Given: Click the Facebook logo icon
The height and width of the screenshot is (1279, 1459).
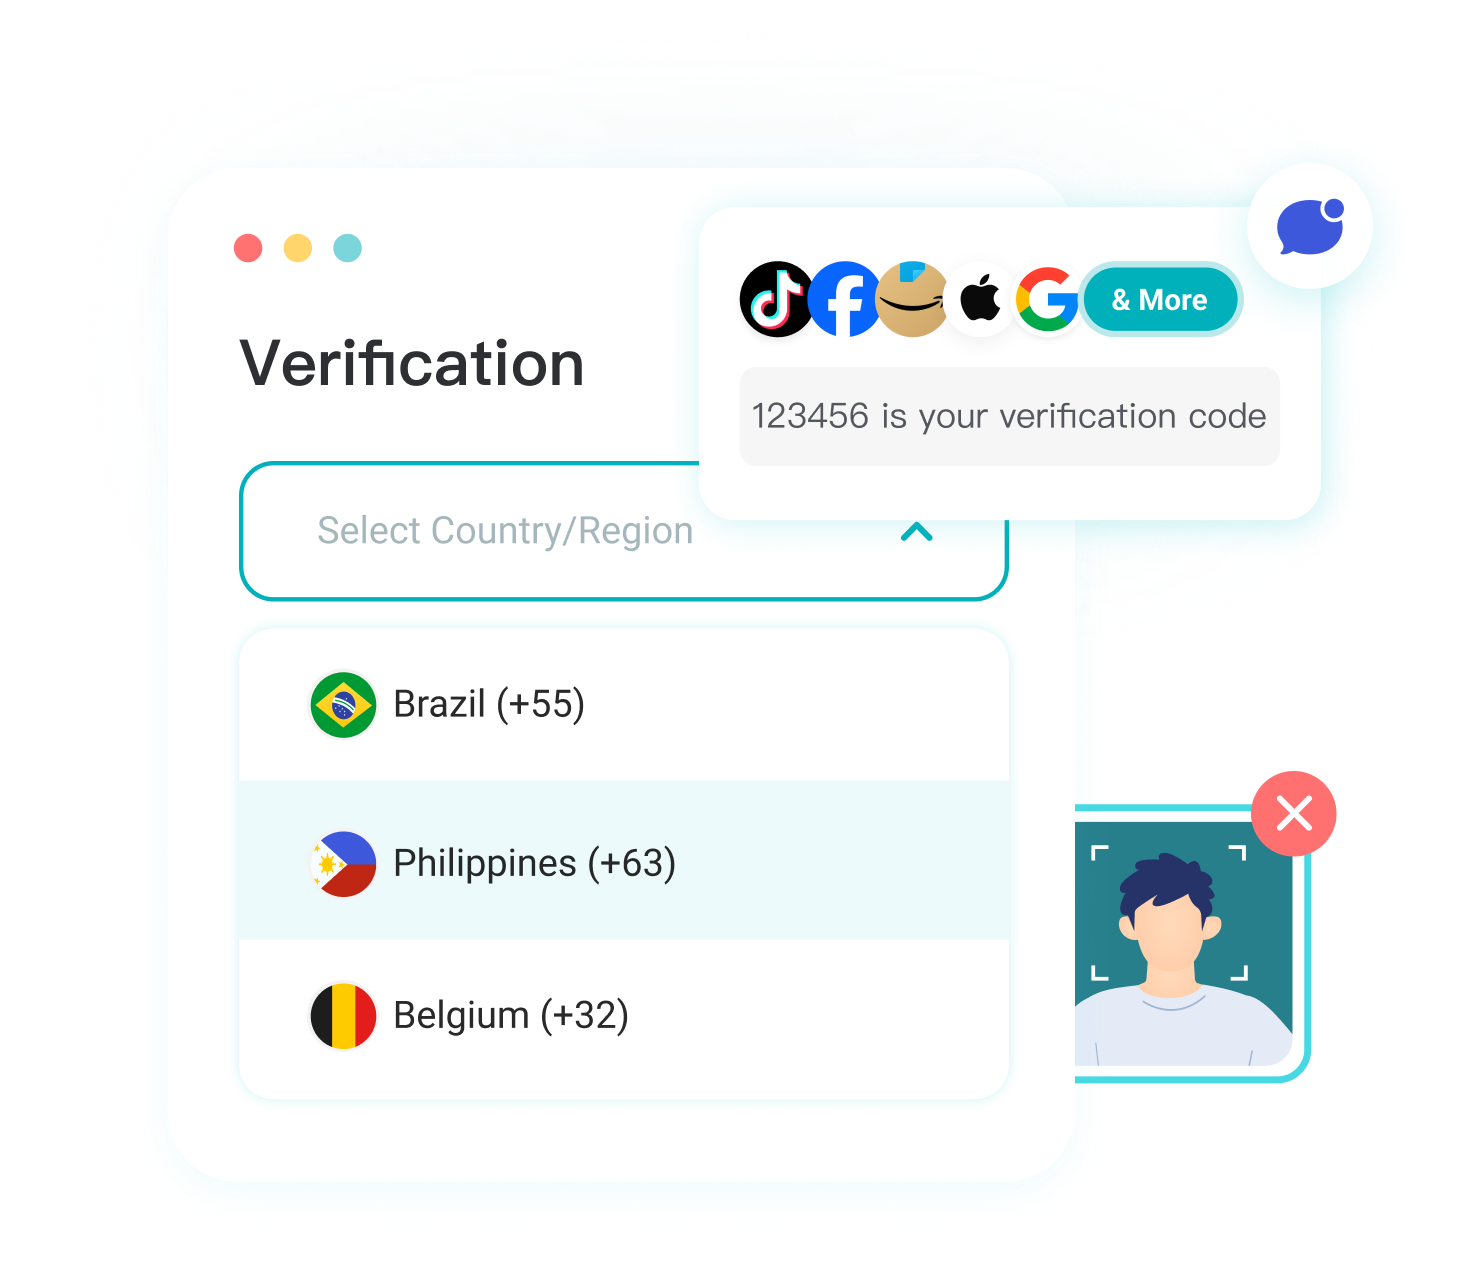Looking at the screenshot, I should click(x=845, y=299).
